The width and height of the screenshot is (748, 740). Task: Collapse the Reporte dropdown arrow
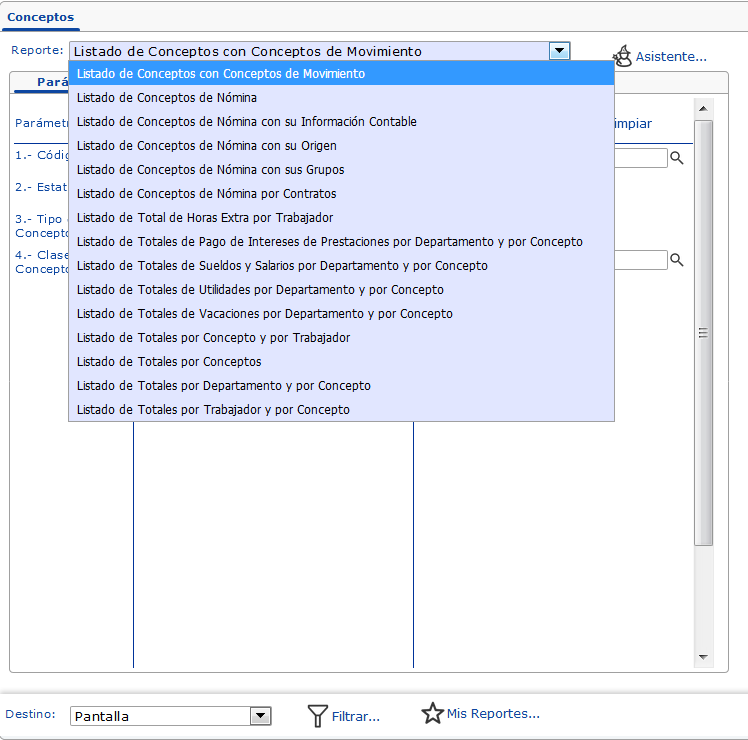click(x=559, y=51)
